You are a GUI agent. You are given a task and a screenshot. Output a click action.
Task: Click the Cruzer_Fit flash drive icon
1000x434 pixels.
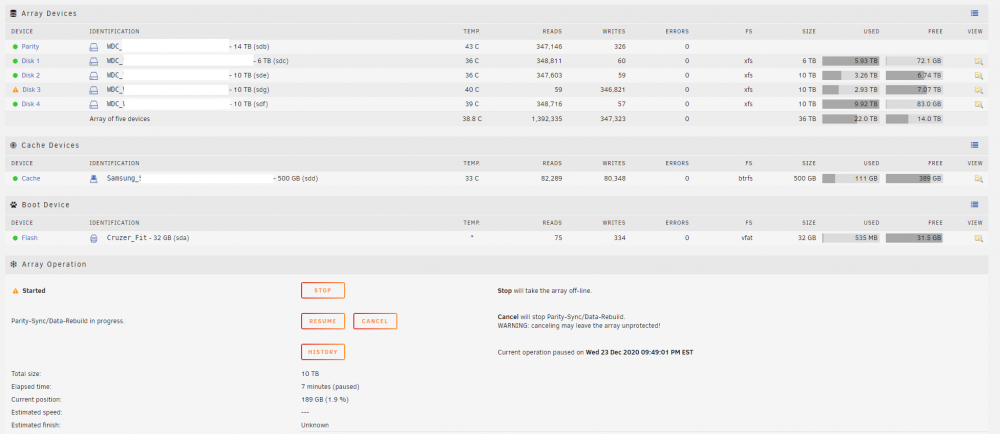(93, 238)
